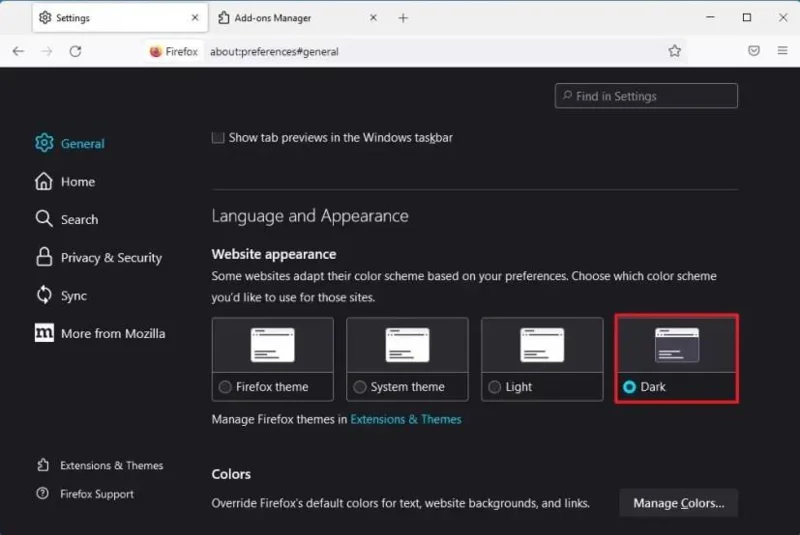
Task: Open Firefox Support from sidebar
Action: [85, 494]
